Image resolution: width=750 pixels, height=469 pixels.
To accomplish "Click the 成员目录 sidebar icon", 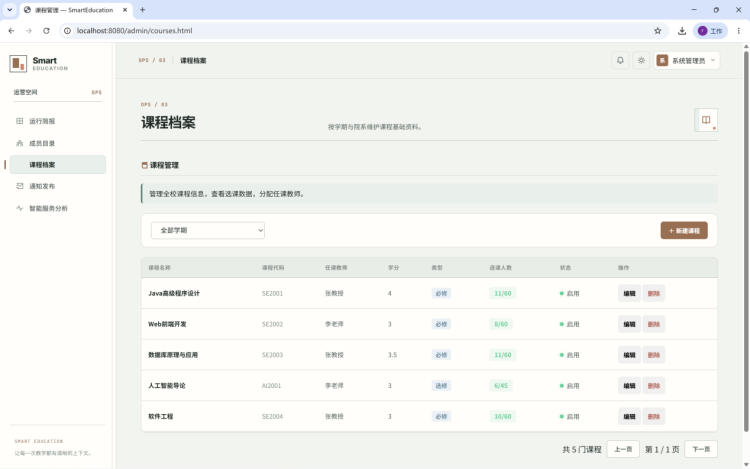I will click(20, 143).
